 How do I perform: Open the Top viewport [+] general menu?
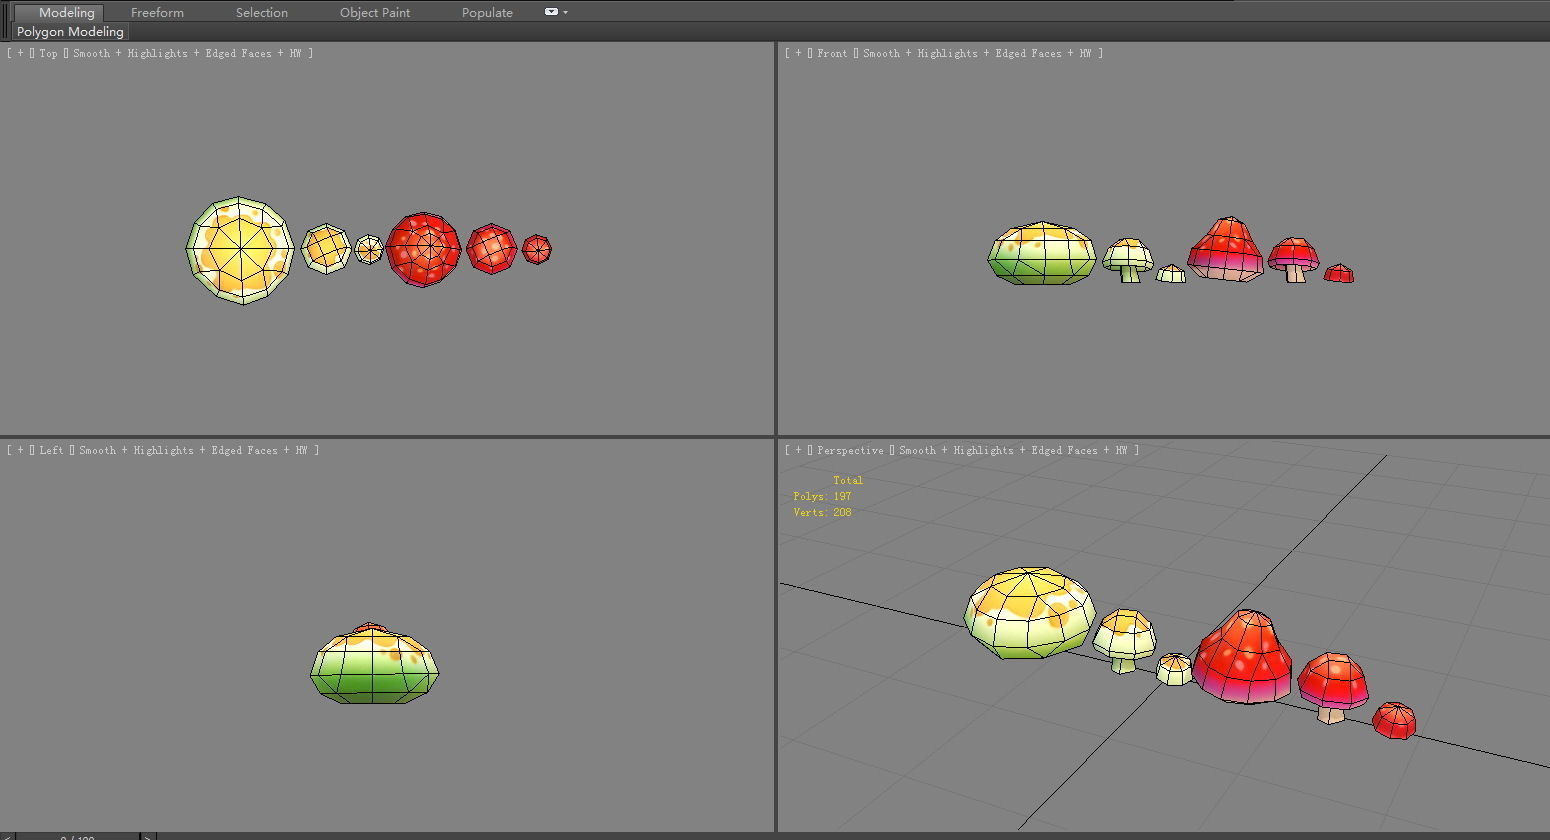pyautogui.click(x=20, y=53)
